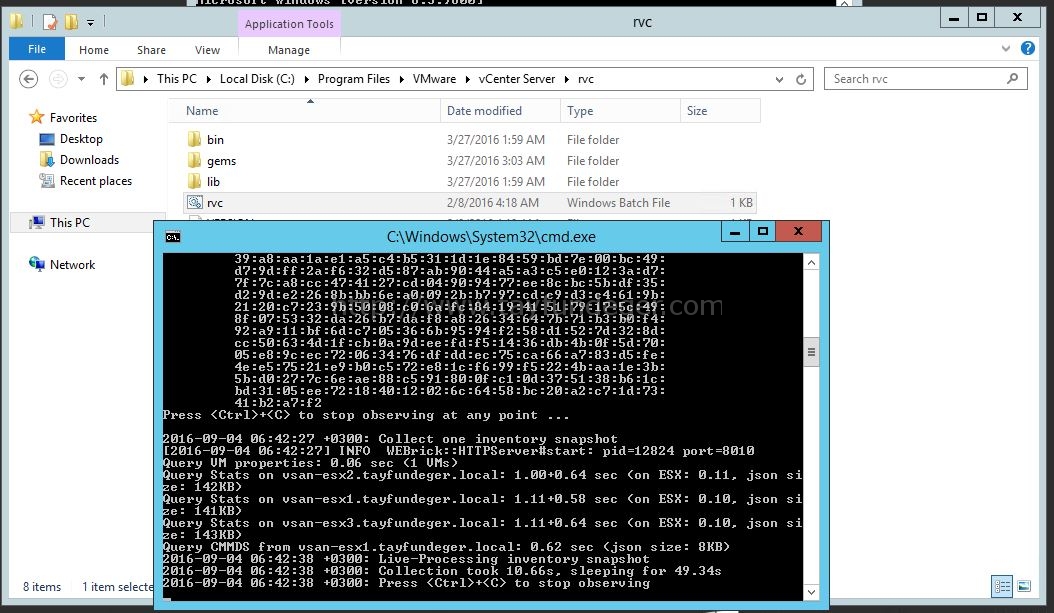Sort by the Name column header
The height and width of the screenshot is (613, 1054).
305,111
